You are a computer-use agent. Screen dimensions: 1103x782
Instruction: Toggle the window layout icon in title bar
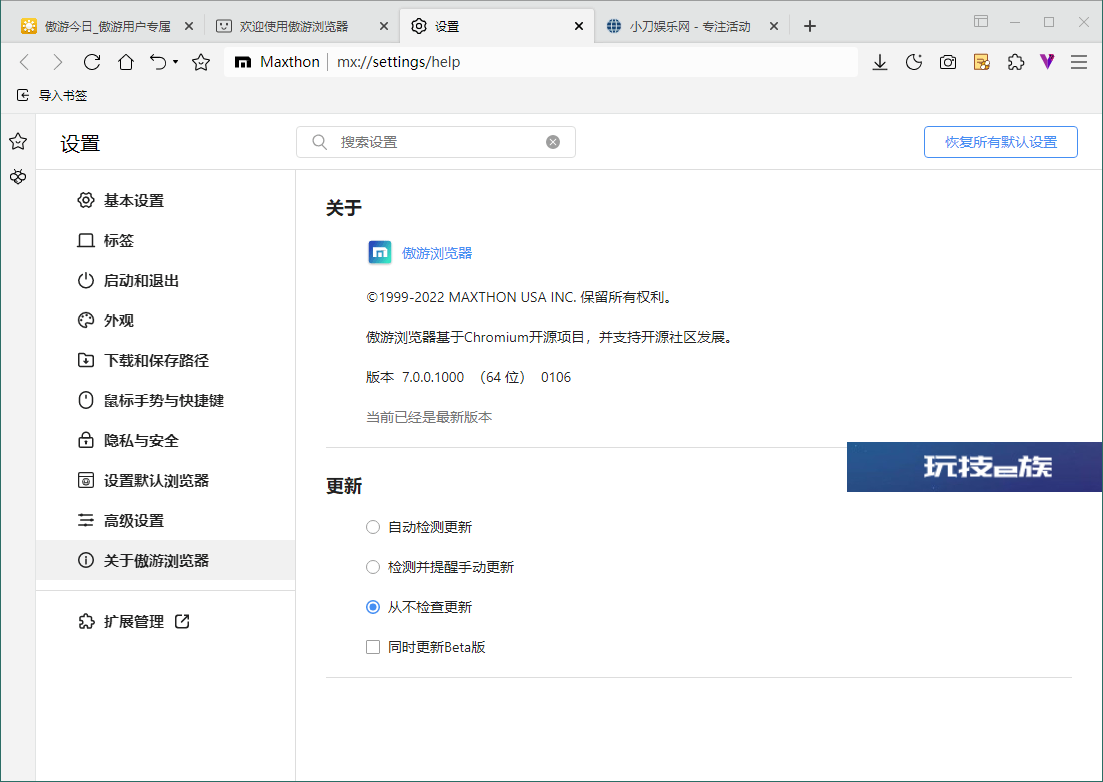click(981, 21)
